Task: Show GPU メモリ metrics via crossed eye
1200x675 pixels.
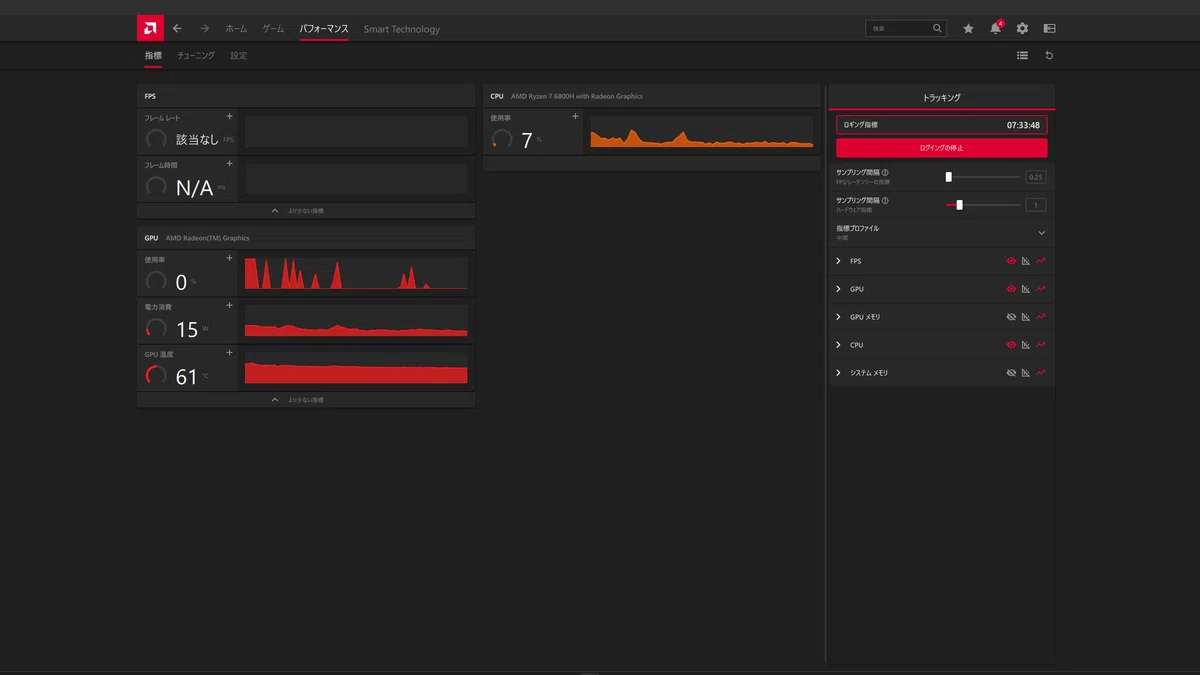Action: (x=1011, y=317)
